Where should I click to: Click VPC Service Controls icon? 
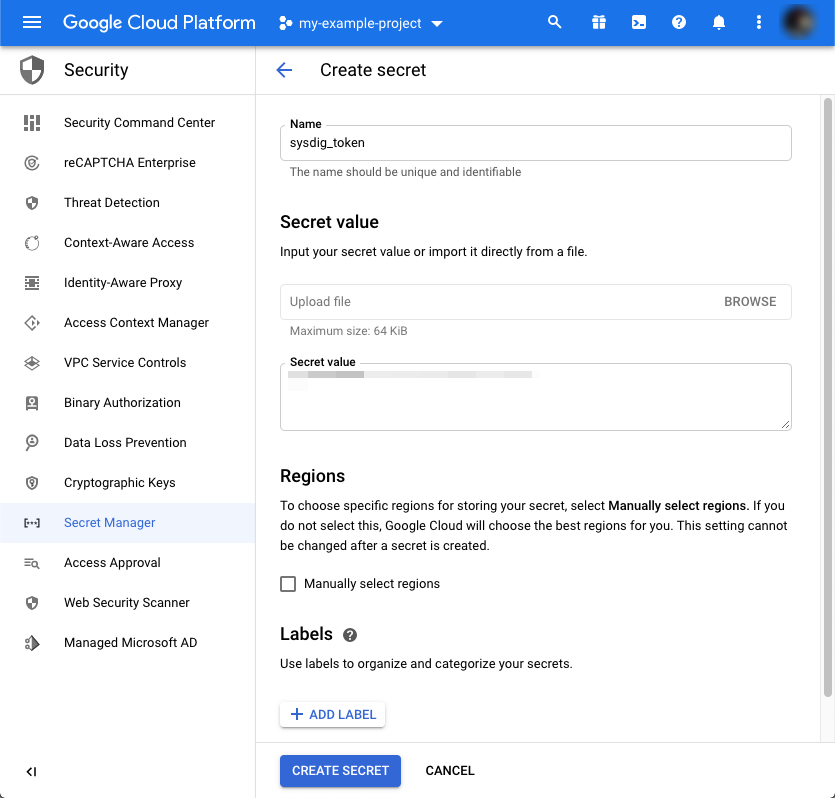click(32, 363)
